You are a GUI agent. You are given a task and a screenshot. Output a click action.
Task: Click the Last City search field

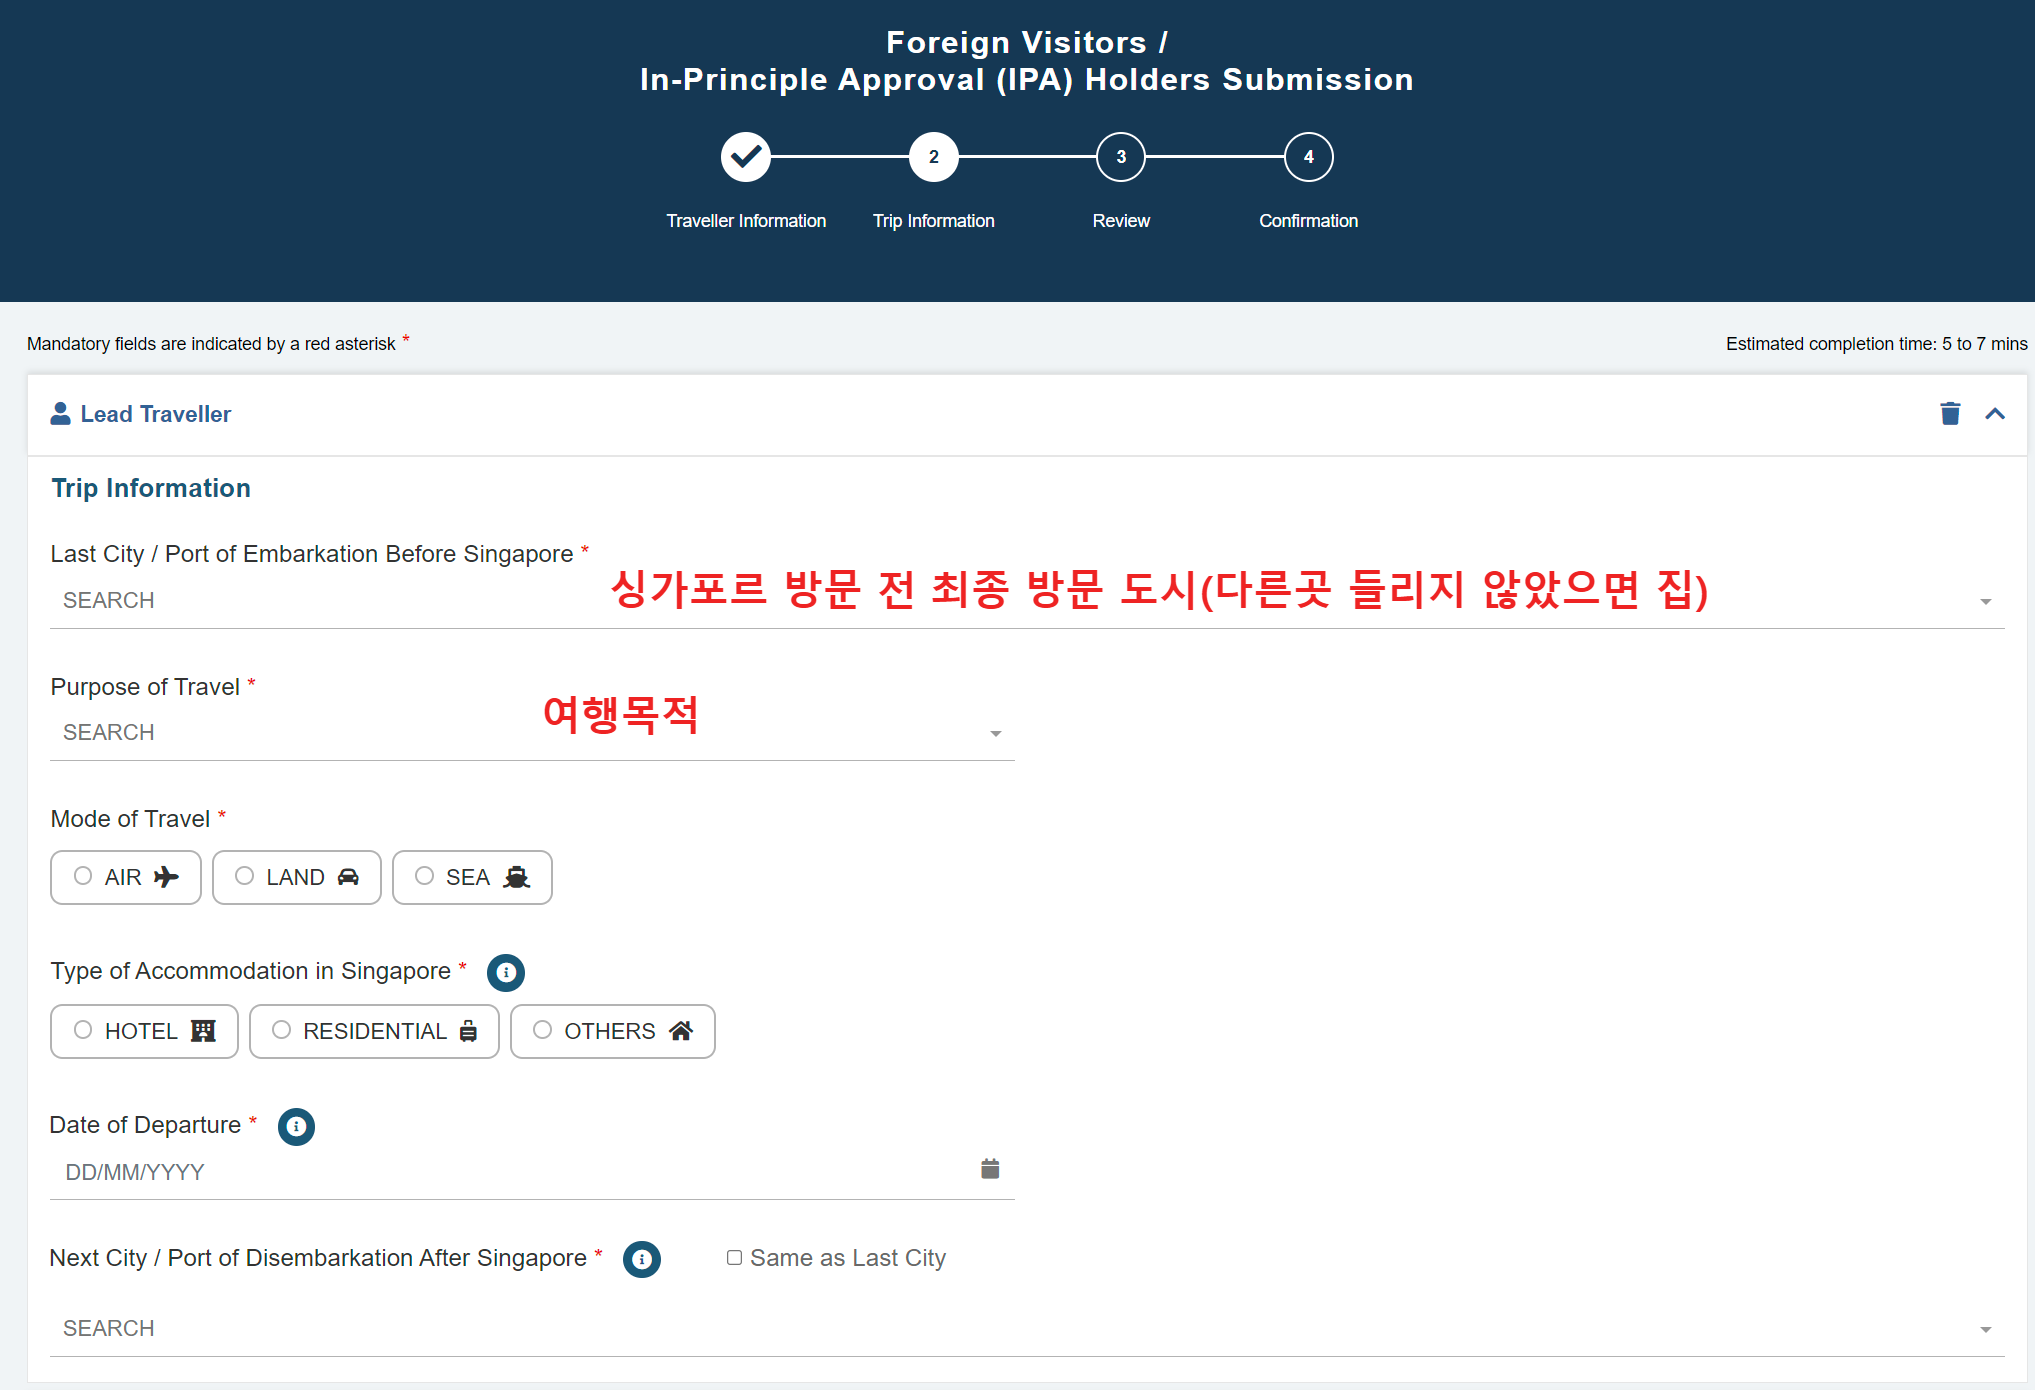(1027, 601)
